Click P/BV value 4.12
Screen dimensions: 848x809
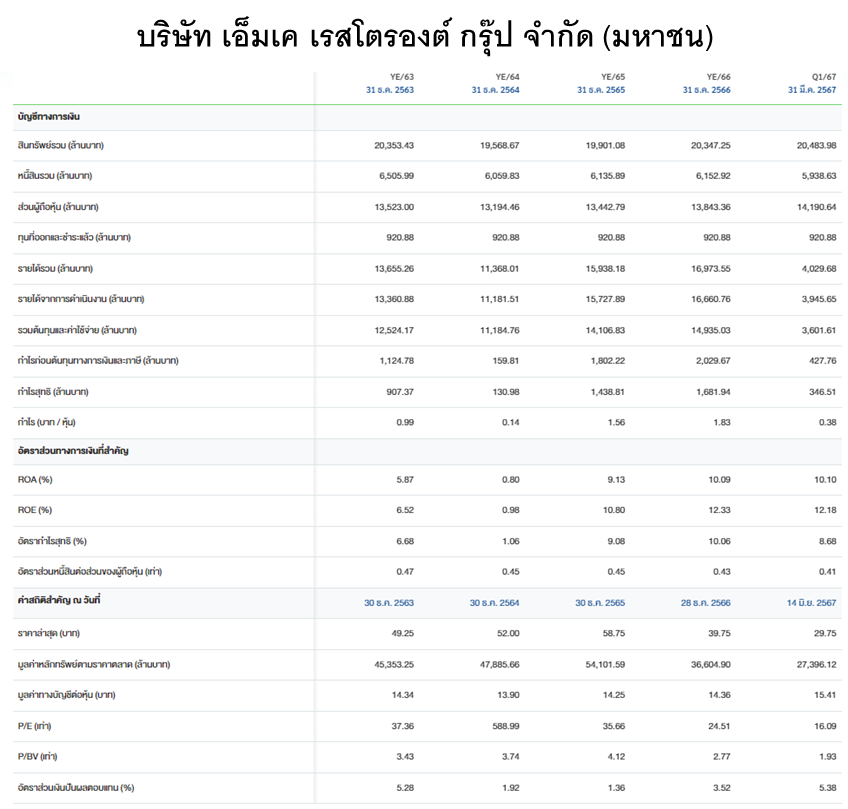[617, 756]
